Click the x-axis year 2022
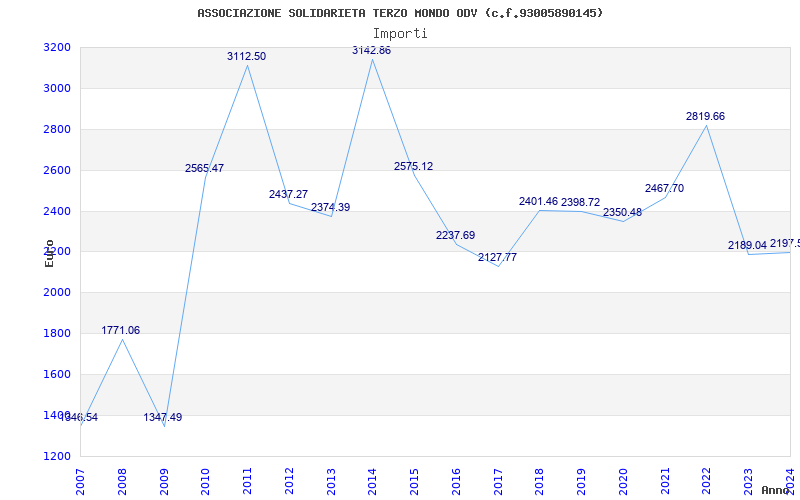Screen dimensions: 800x500 707,482
